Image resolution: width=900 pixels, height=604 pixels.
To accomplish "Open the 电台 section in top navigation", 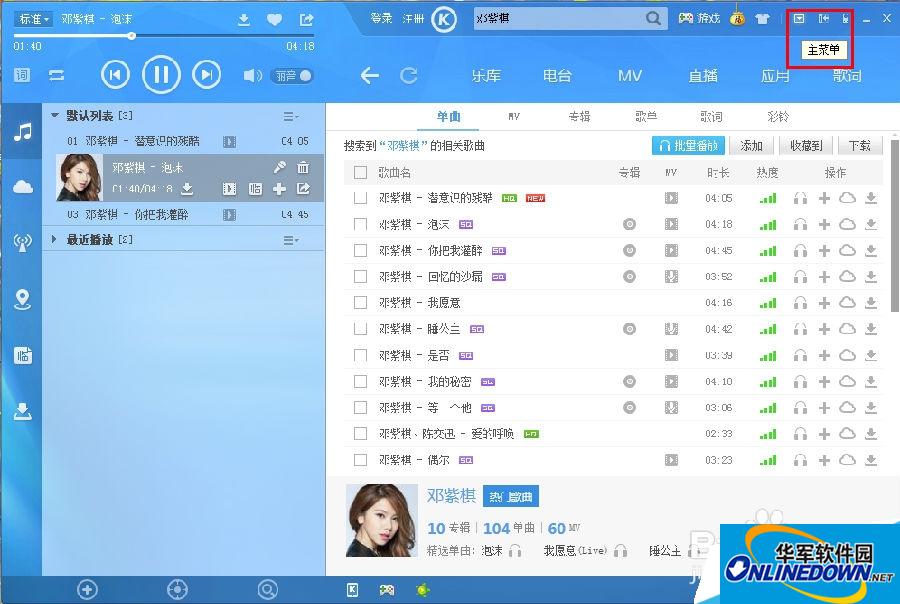I will point(557,76).
